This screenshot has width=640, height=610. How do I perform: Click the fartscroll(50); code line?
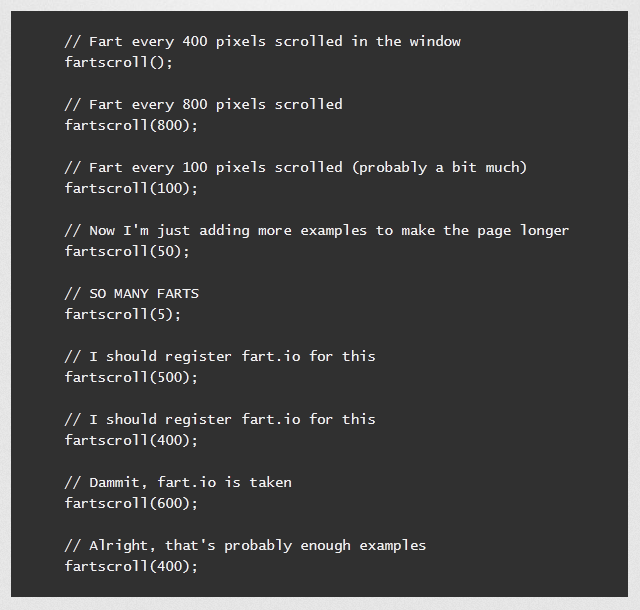(127, 251)
